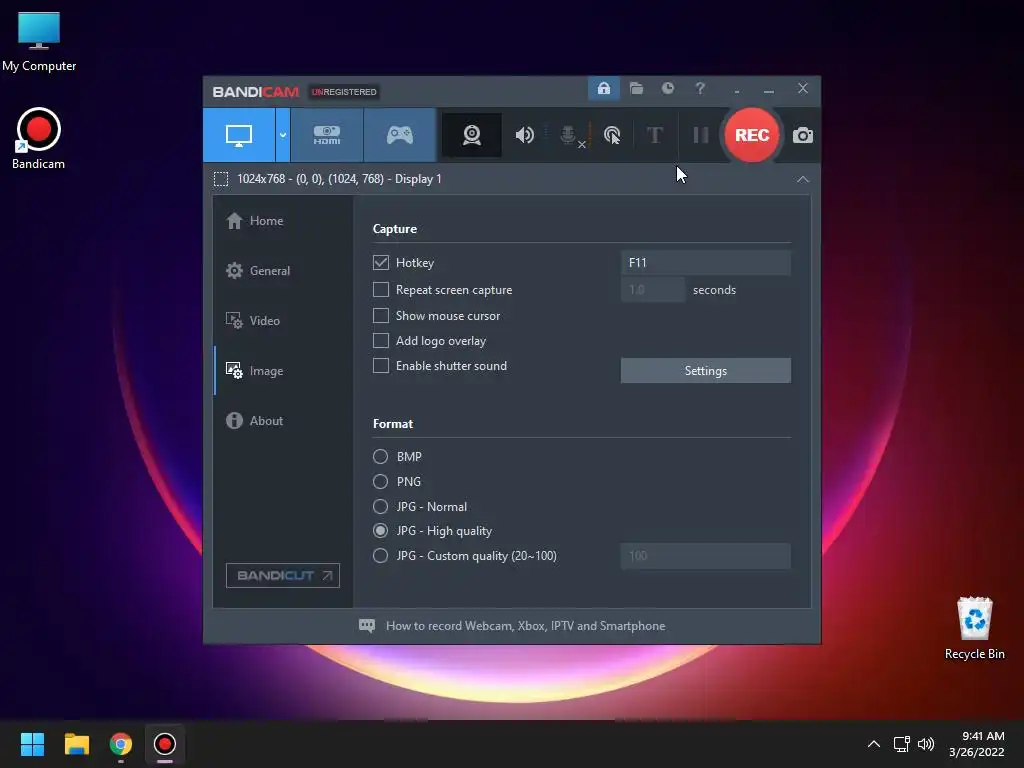1024x768 pixels.
Task: Select My Computer desktop icon
Action: coord(39,40)
